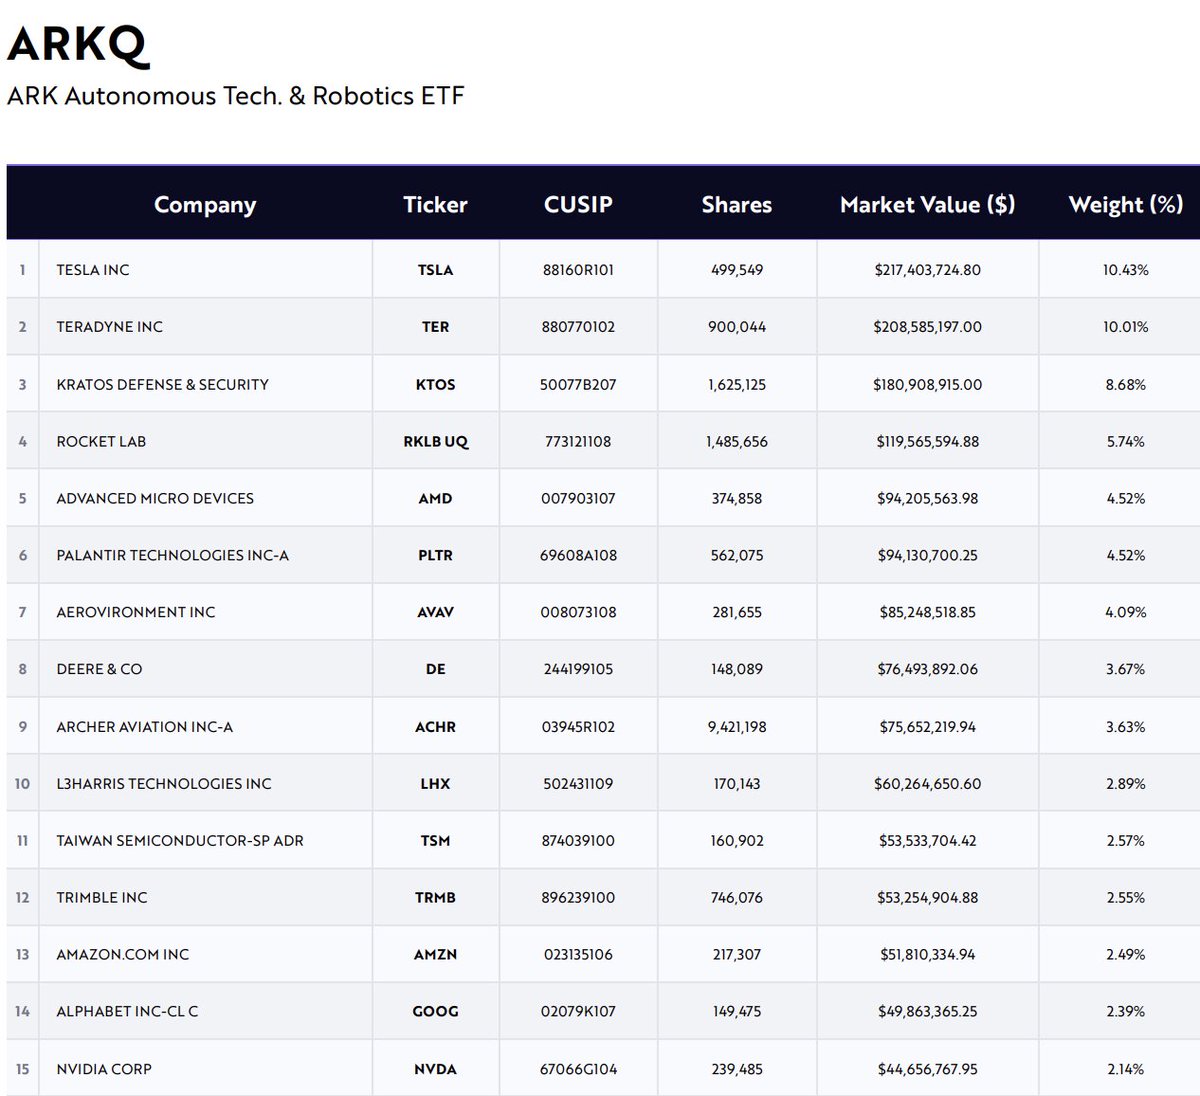The height and width of the screenshot is (1096, 1200).
Task: Select the Shares column header
Action: (x=736, y=205)
